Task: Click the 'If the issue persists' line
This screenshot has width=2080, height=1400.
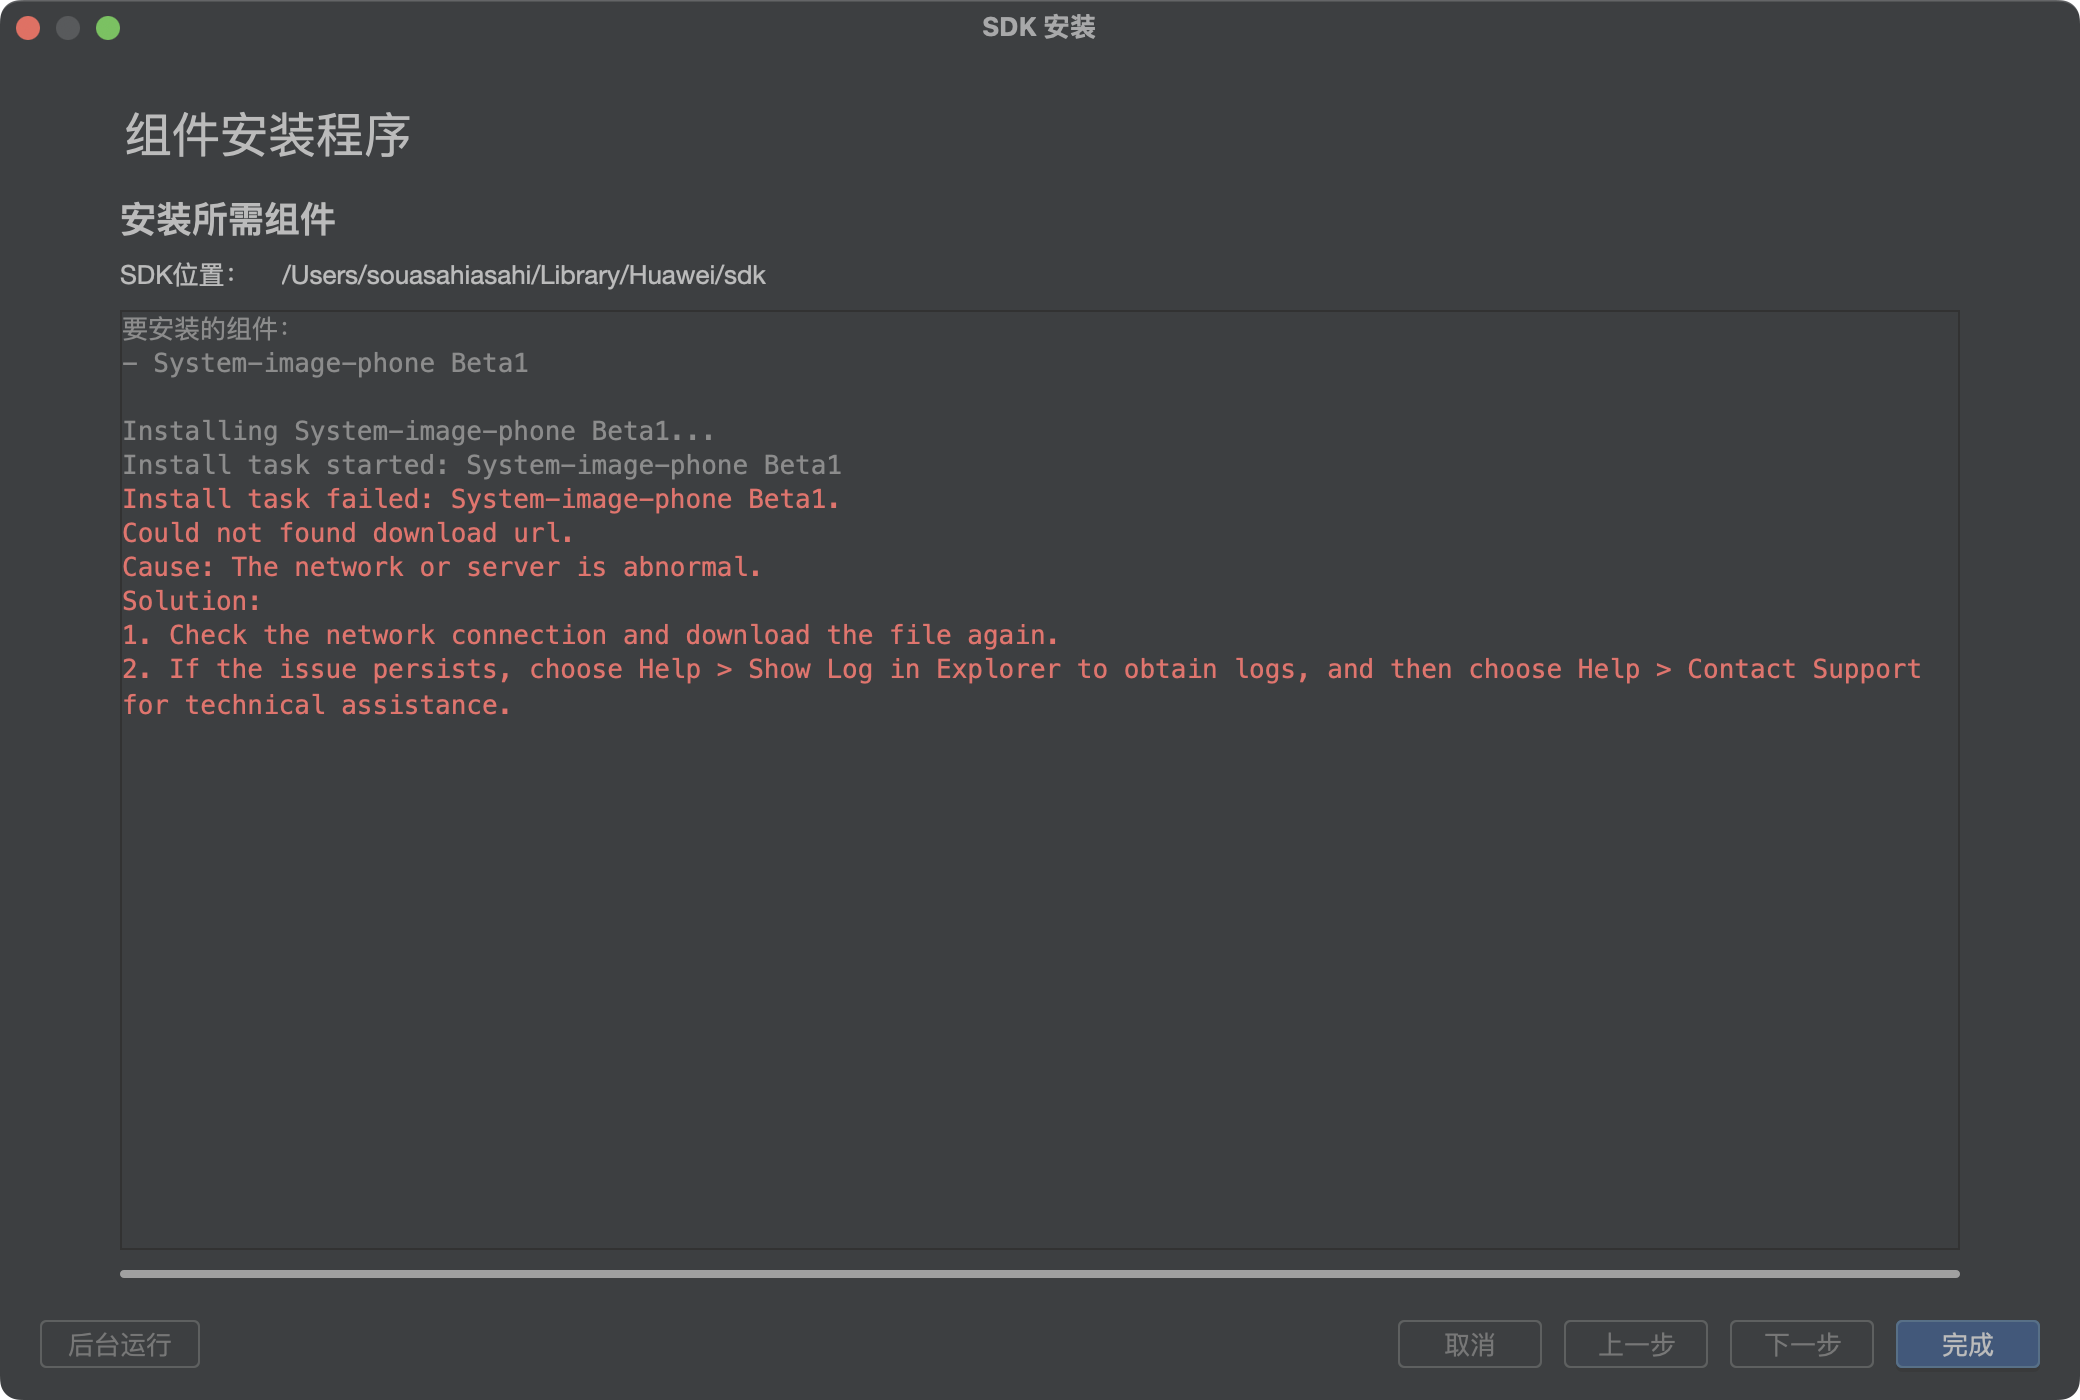Action: 1020,669
